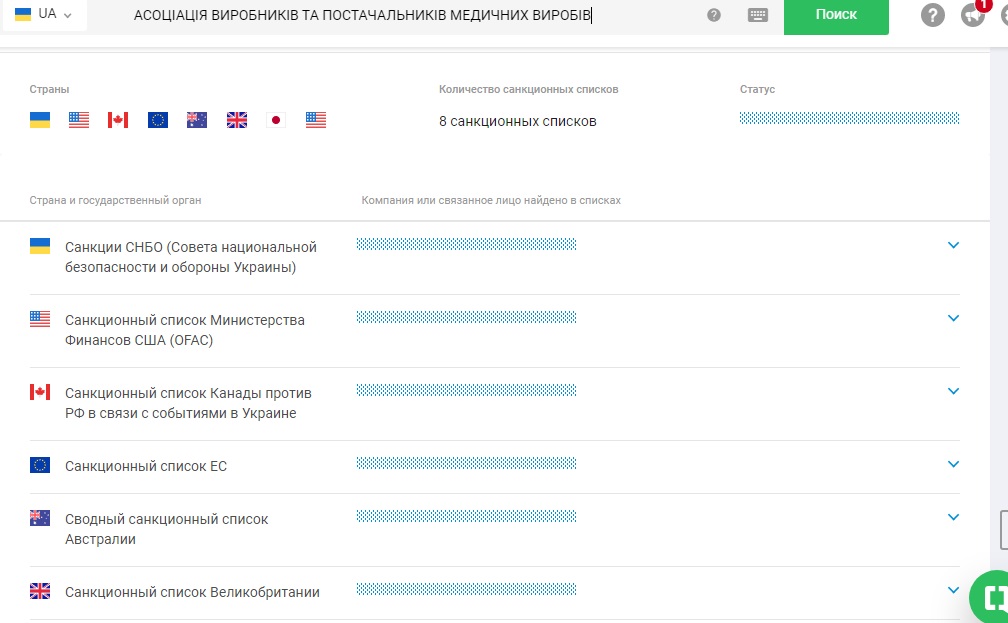Open the green chat widget icon
The height and width of the screenshot is (623, 1008).
(x=992, y=598)
